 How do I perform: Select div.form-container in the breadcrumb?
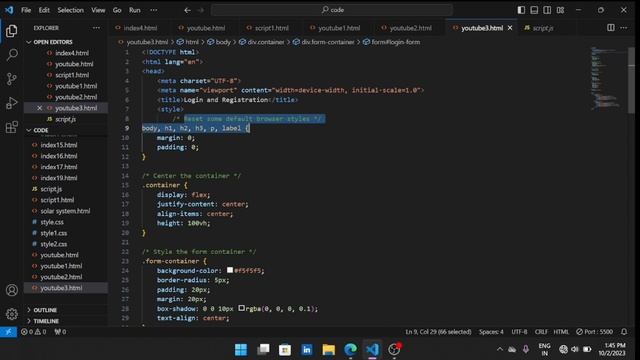click(324, 42)
